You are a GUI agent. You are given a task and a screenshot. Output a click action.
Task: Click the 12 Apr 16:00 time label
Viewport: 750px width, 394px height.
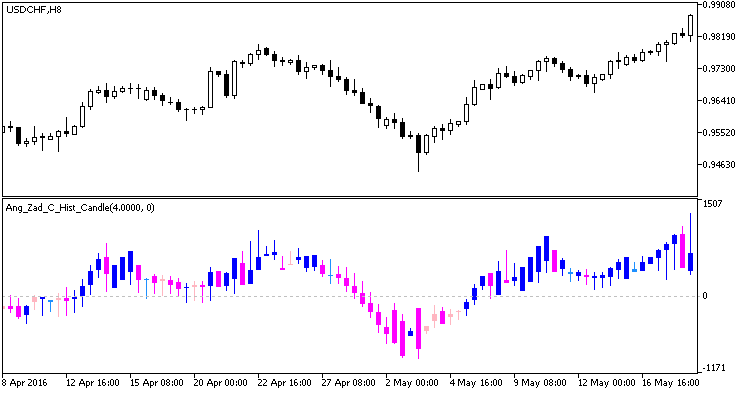[x=92, y=383]
